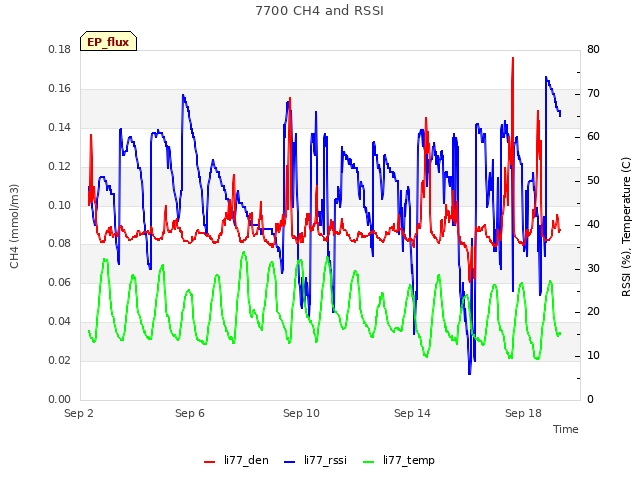Click the Time axis label
This screenshot has width=640, height=480.
tap(566, 429)
